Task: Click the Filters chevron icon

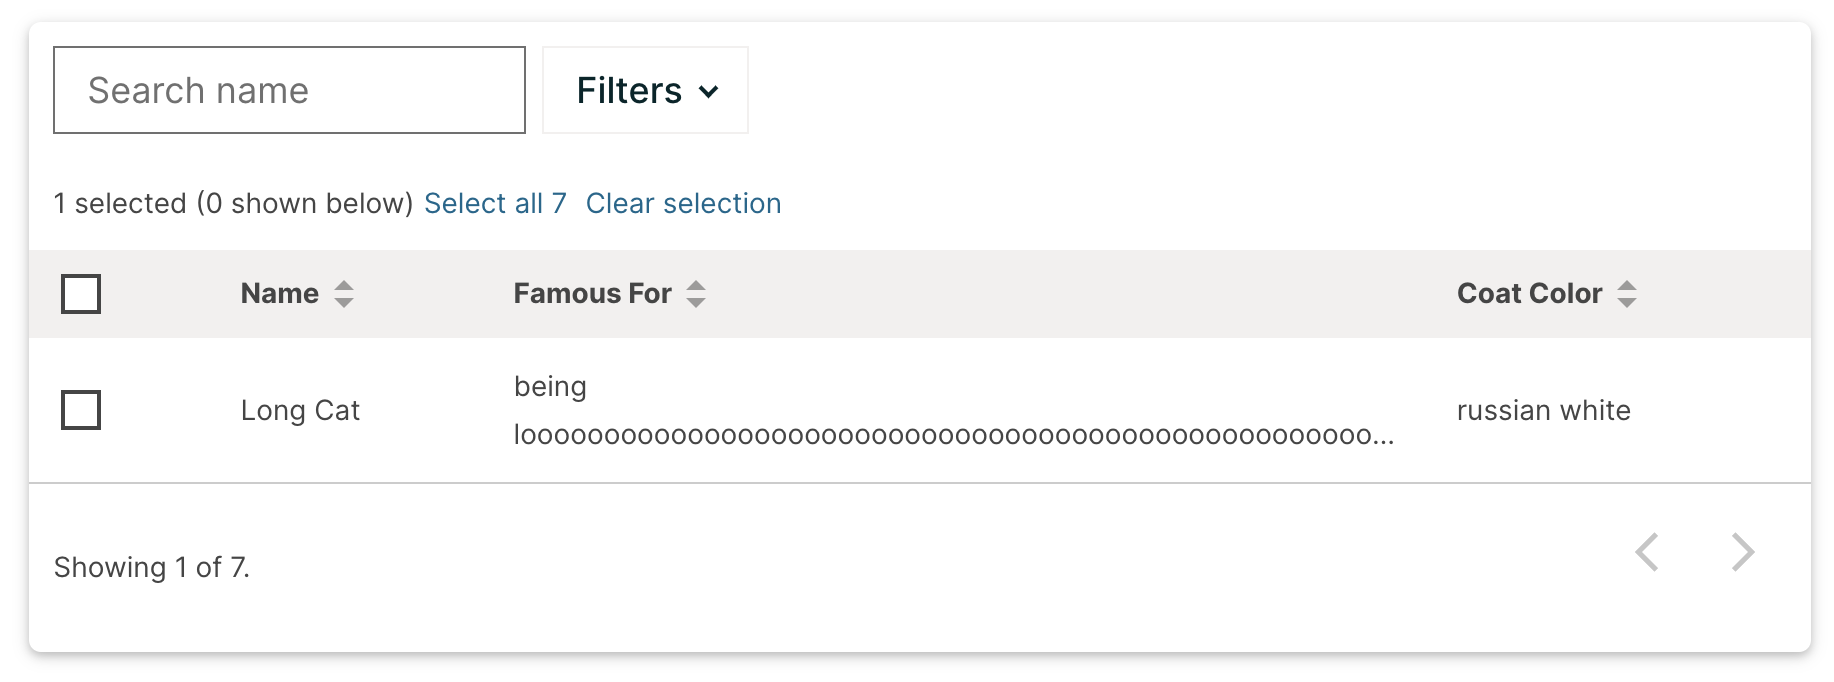Action: coord(710,91)
